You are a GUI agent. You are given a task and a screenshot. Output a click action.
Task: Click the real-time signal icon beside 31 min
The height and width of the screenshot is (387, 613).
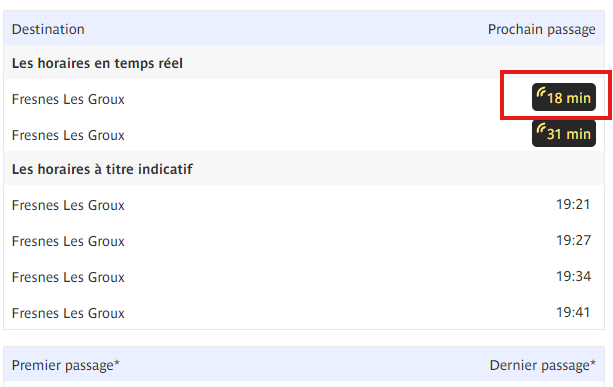541,128
